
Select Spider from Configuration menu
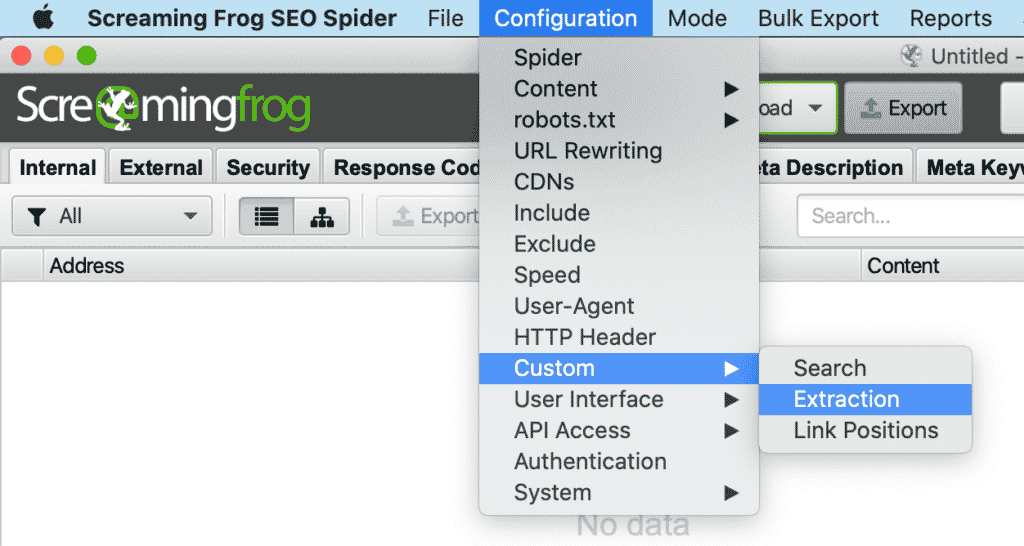coord(619,57)
